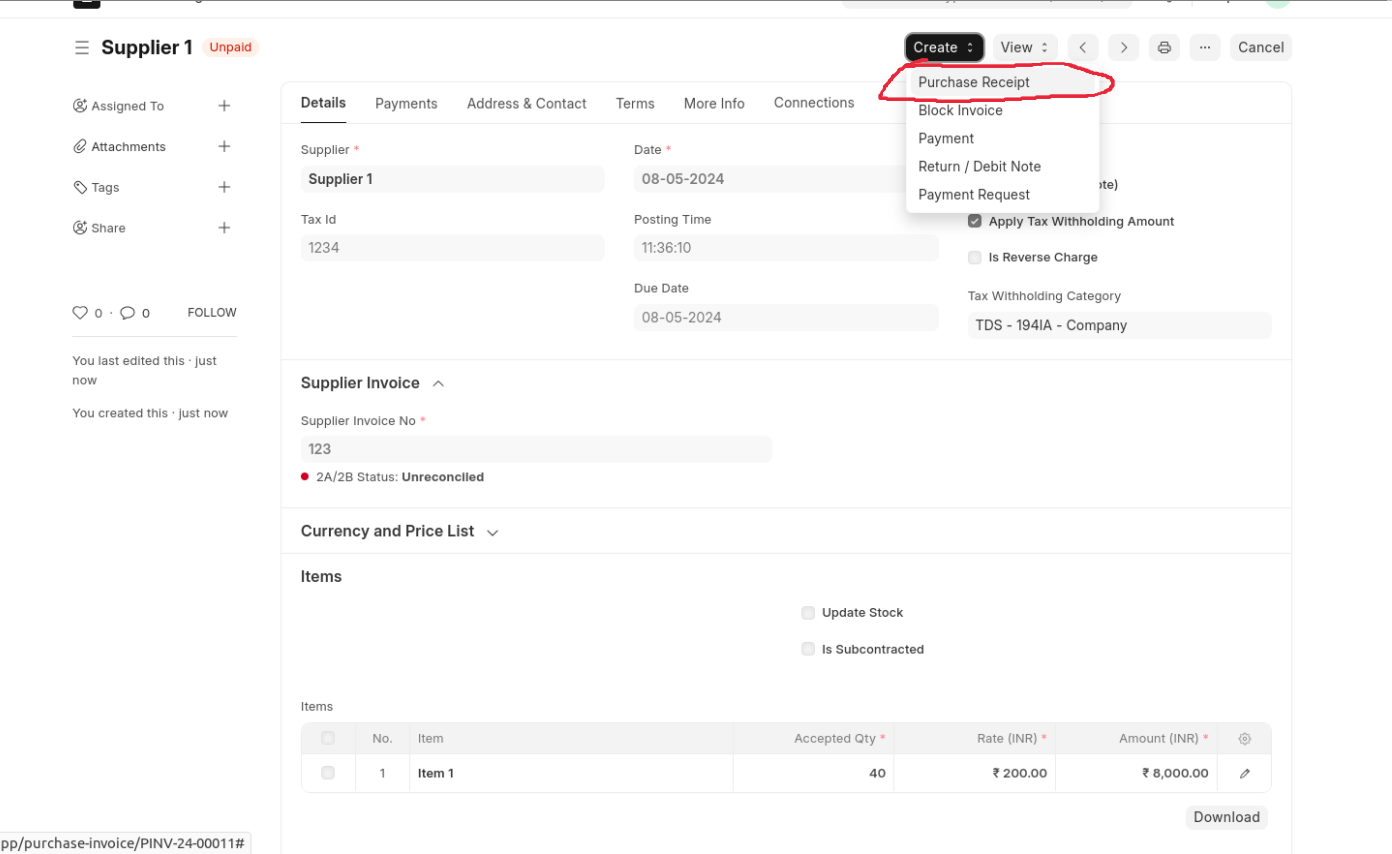Check the Is Subcontracted checkbox

pyautogui.click(x=808, y=649)
